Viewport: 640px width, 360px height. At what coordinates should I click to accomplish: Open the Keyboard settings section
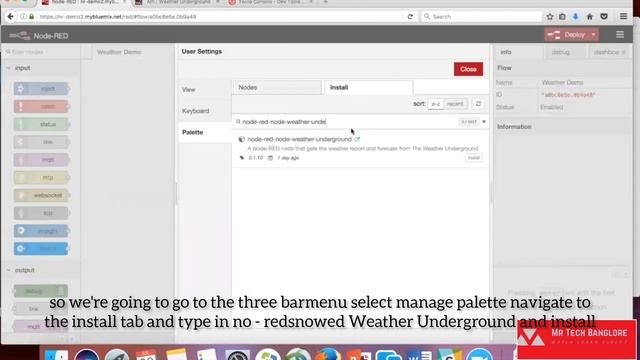pyautogui.click(x=204, y=111)
